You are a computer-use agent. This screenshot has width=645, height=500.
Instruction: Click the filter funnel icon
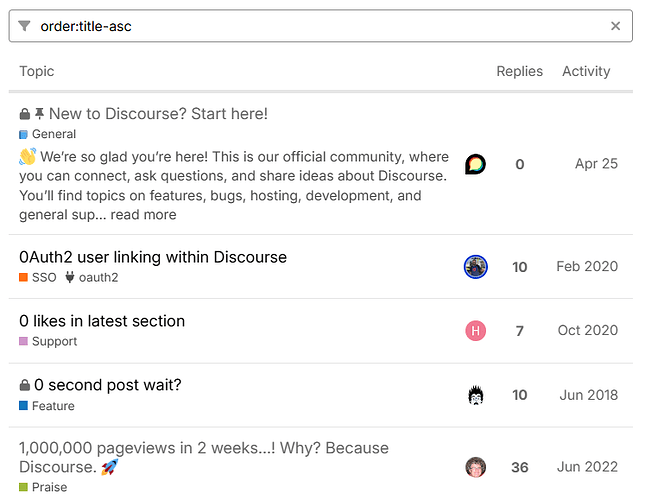(24, 26)
